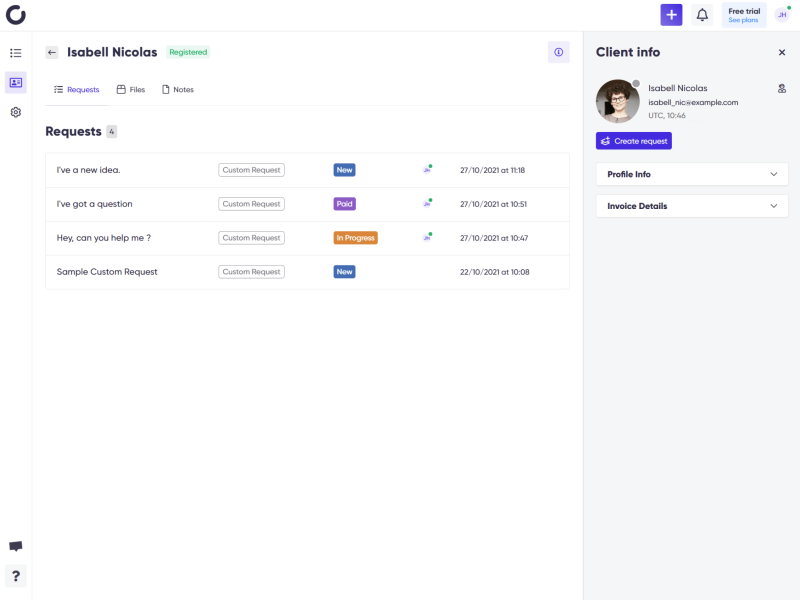This screenshot has height=600, width=800.
Task: Open the "I've got a question" request
Action: click(x=307, y=204)
